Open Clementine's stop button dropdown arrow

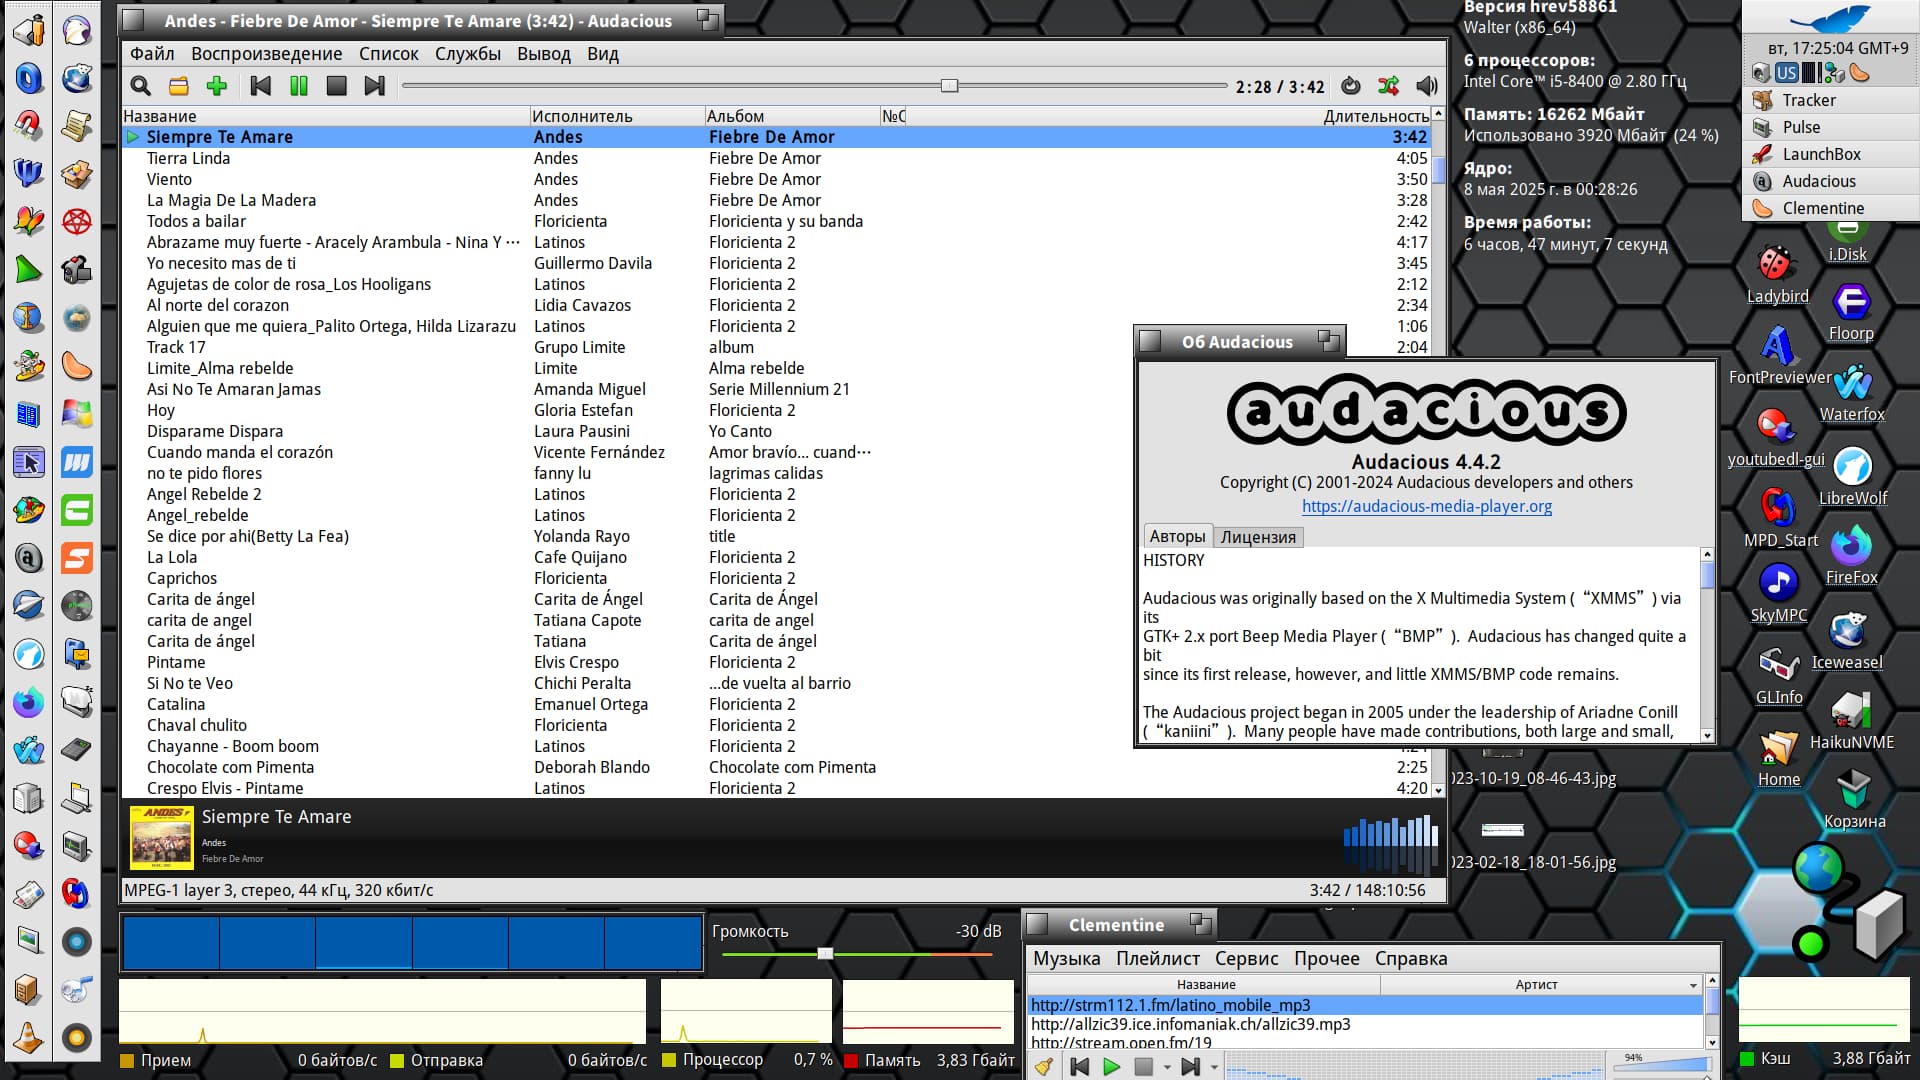click(x=1166, y=1068)
